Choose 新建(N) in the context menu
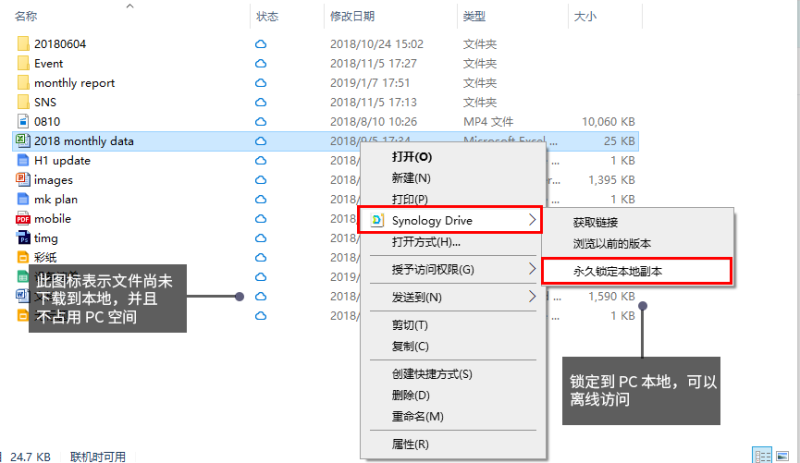This screenshot has width=800, height=463. tap(411, 178)
